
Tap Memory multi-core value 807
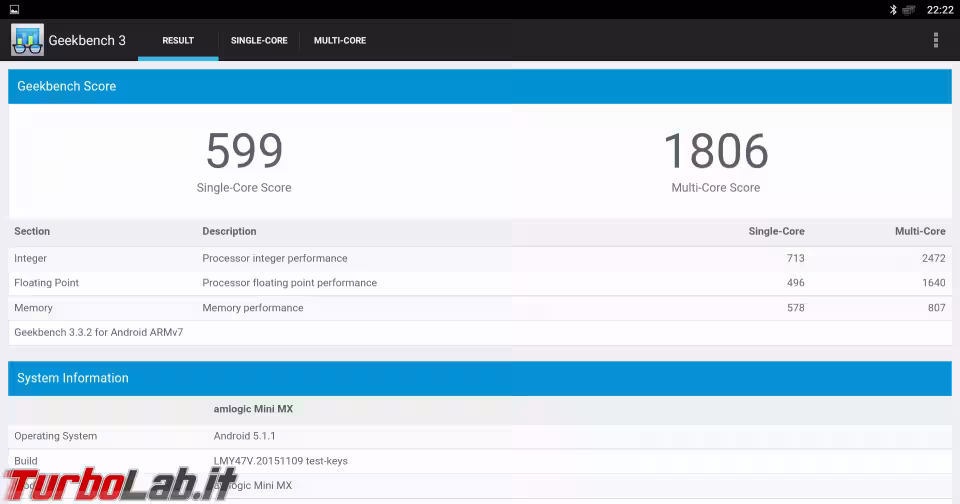(937, 307)
